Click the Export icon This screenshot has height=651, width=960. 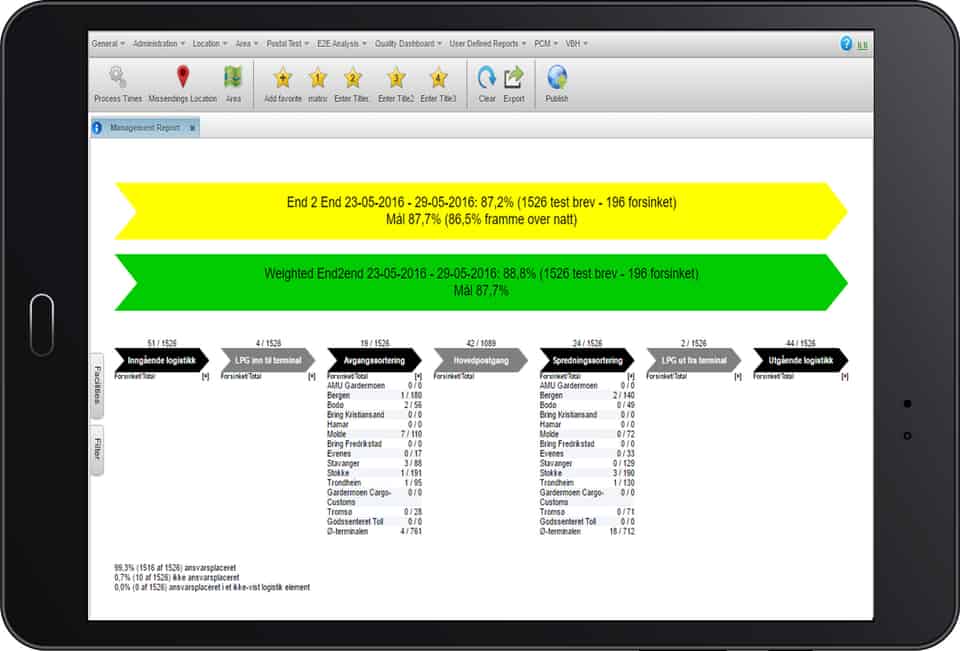(x=514, y=77)
